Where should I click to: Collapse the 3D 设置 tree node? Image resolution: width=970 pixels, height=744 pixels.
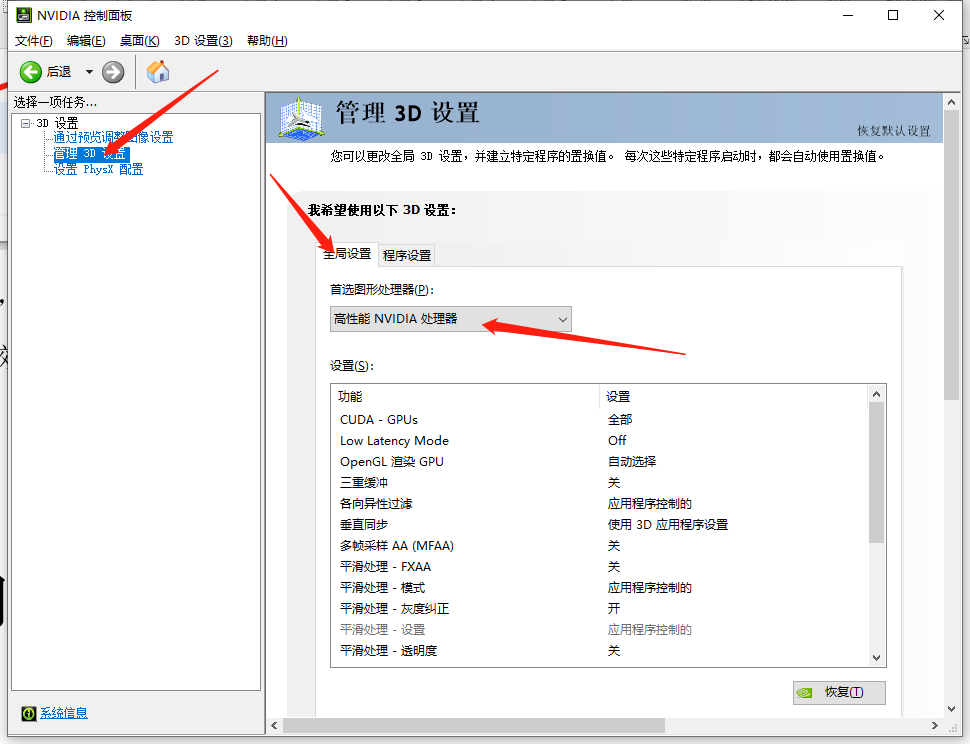click(25, 123)
